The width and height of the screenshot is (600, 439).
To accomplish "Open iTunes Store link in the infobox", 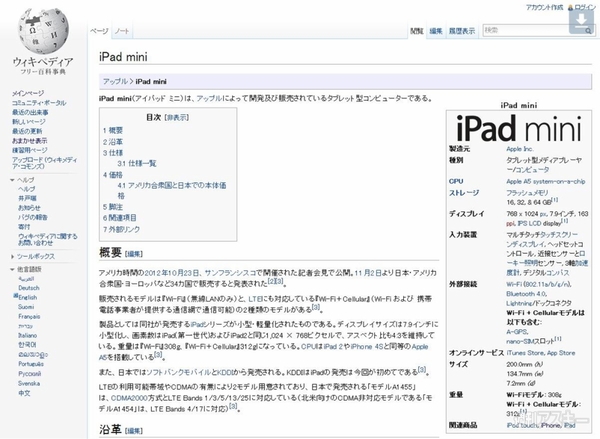I will 525,353.
